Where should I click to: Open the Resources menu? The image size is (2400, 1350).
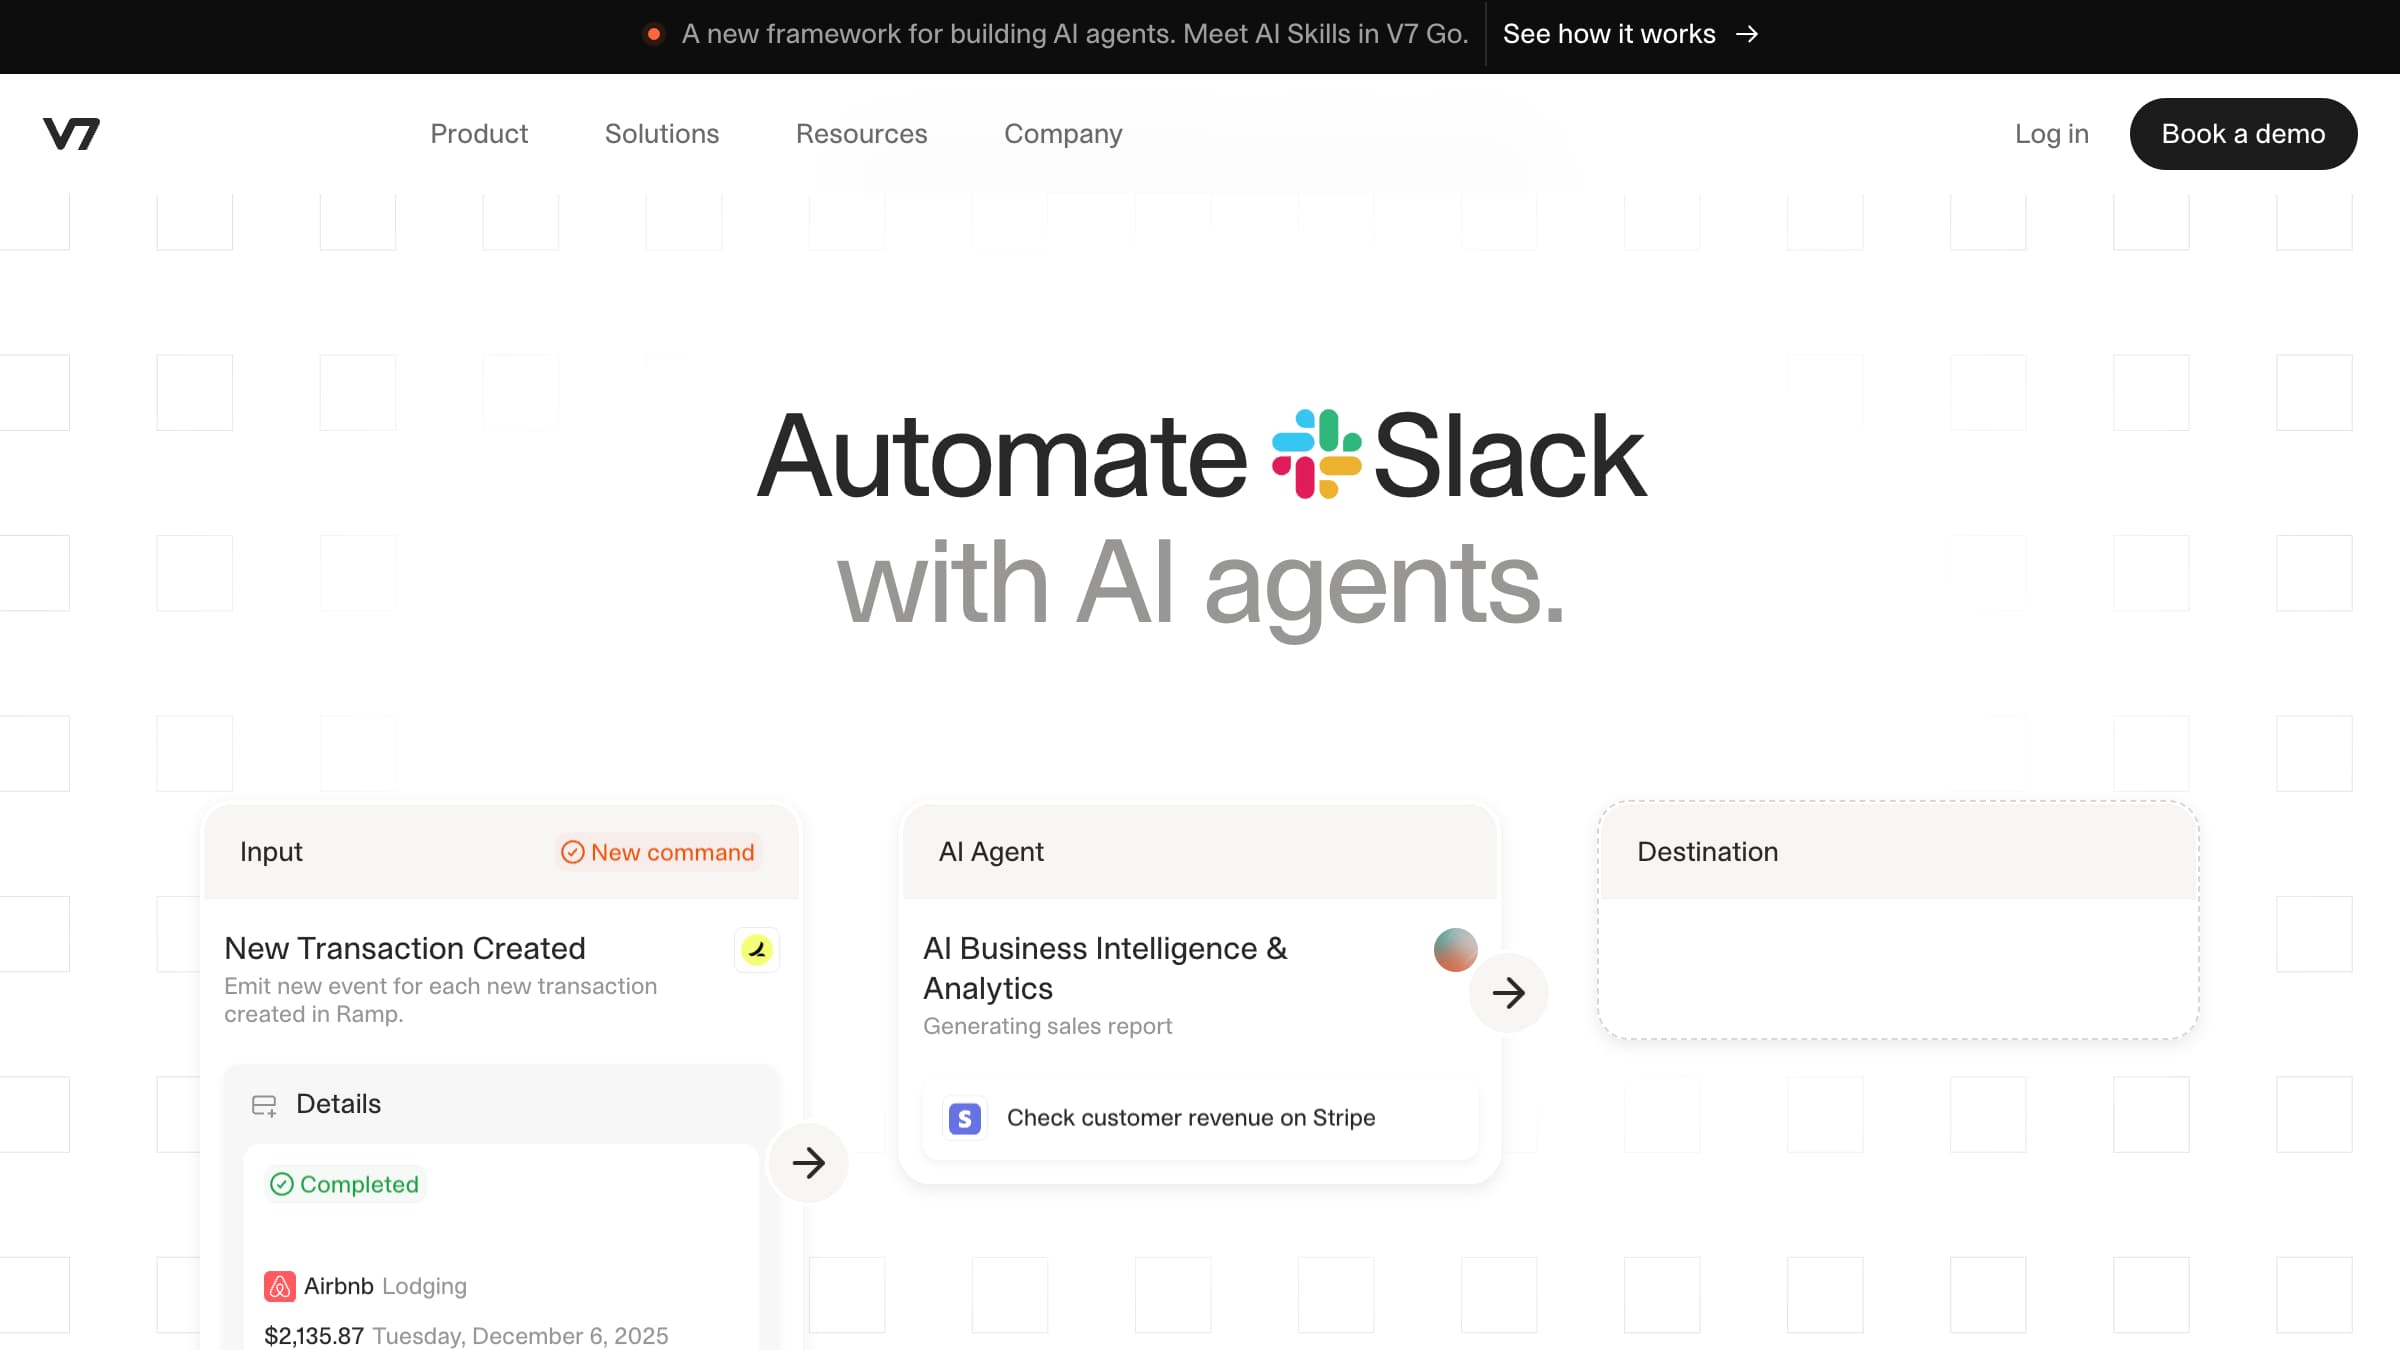coord(861,134)
